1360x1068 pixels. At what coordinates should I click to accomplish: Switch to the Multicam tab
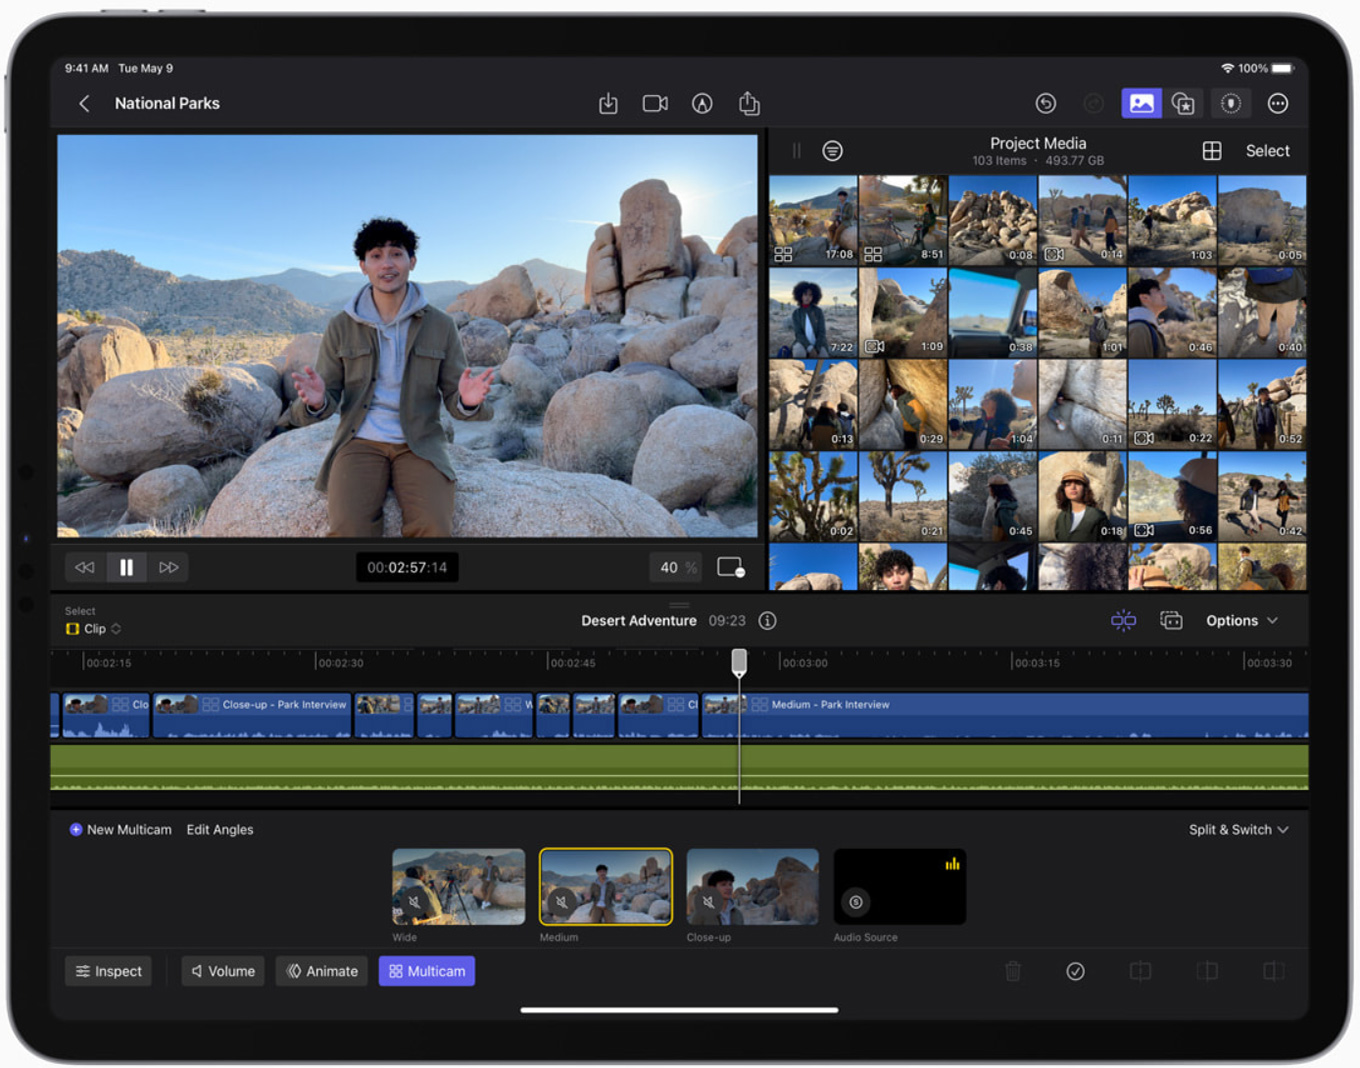point(427,971)
